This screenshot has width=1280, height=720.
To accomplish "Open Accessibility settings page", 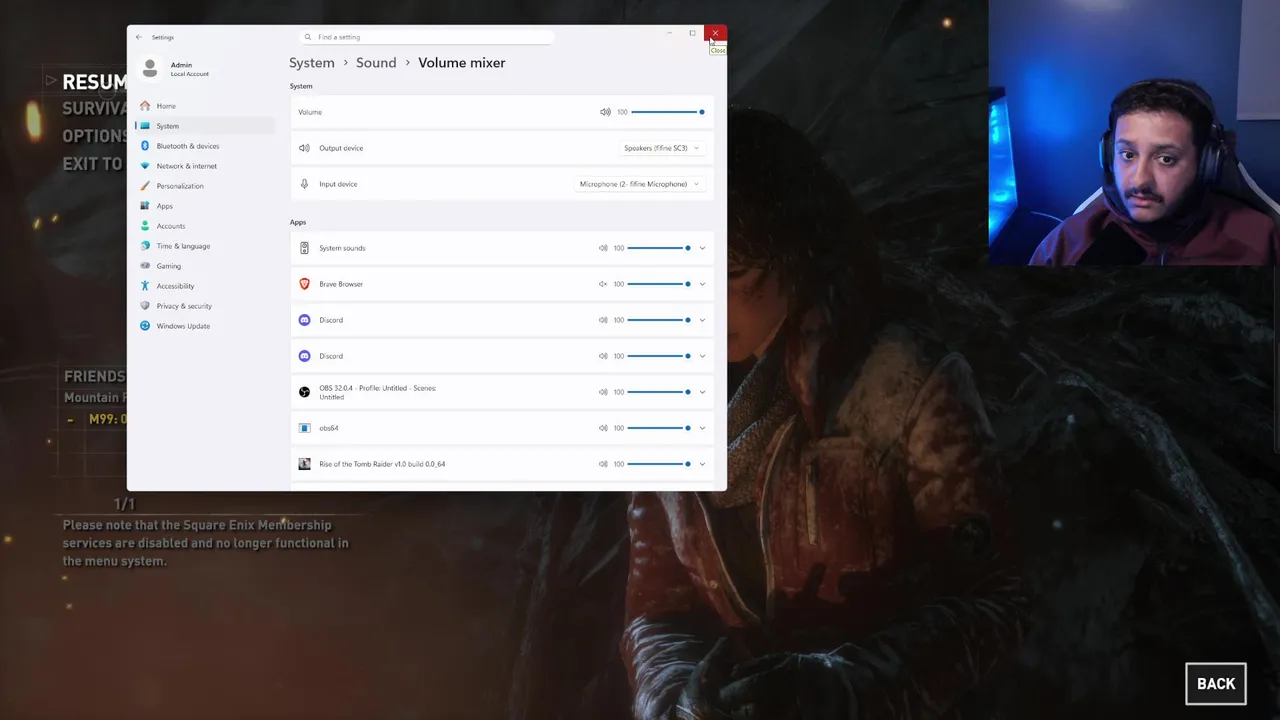I will pos(204,286).
